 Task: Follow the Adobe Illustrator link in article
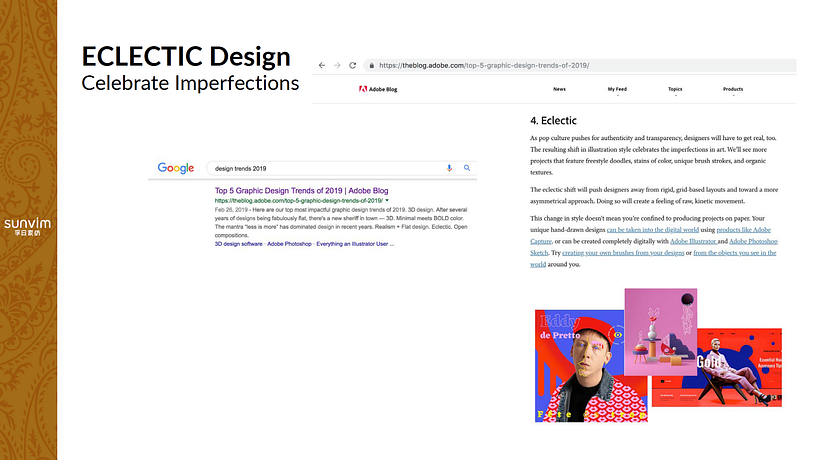point(693,241)
